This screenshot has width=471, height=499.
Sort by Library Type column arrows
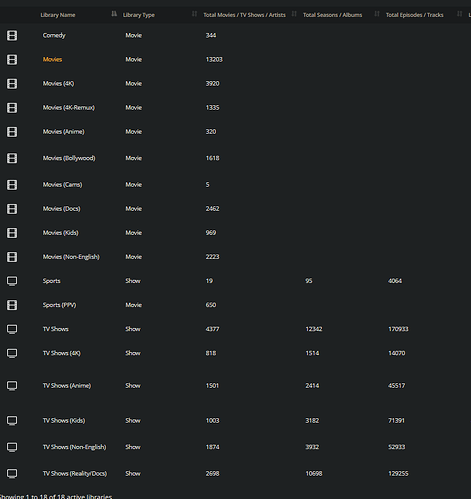194,14
